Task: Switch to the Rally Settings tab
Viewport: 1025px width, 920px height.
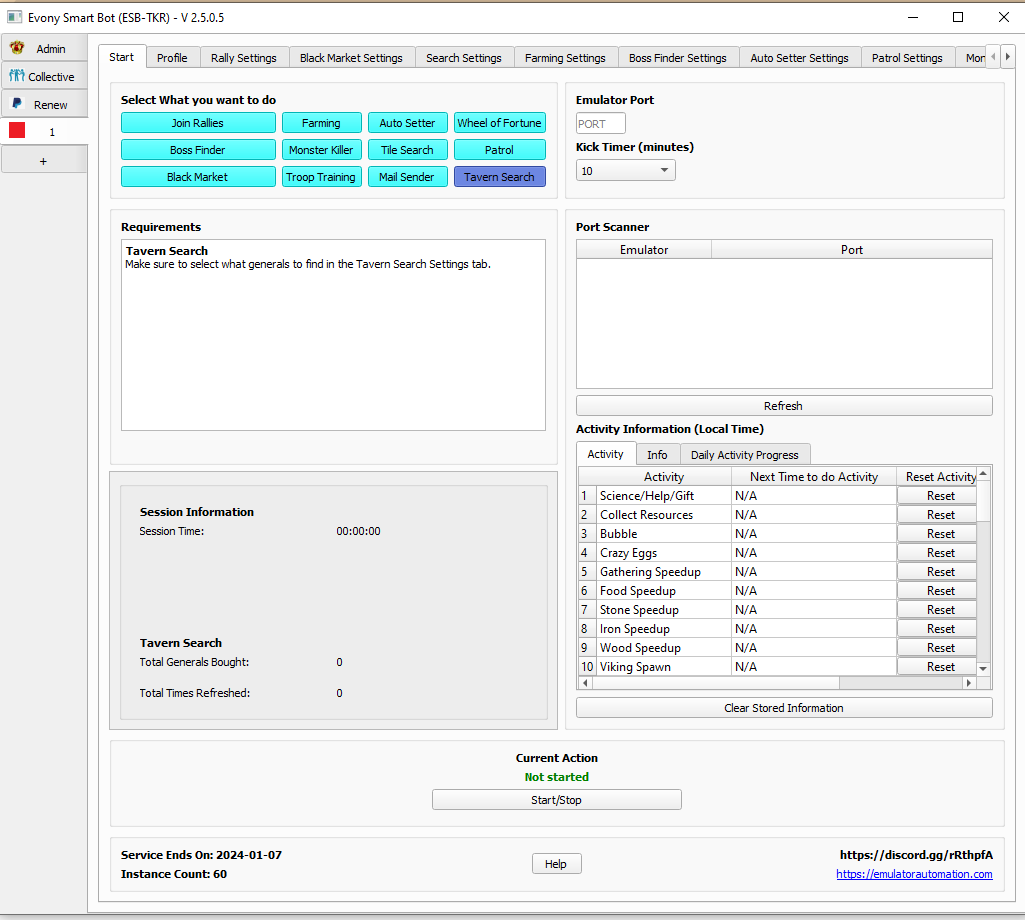Action: click(x=244, y=58)
